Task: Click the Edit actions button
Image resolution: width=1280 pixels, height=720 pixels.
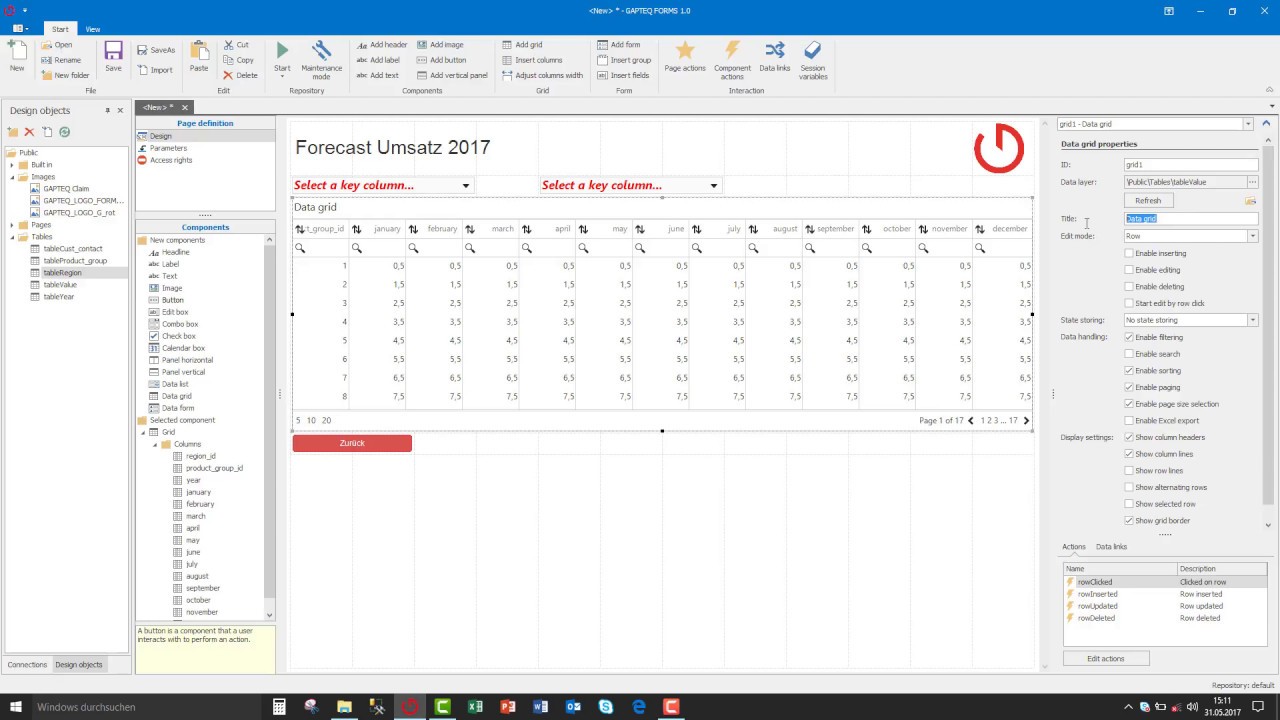Action: coord(1106,659)
